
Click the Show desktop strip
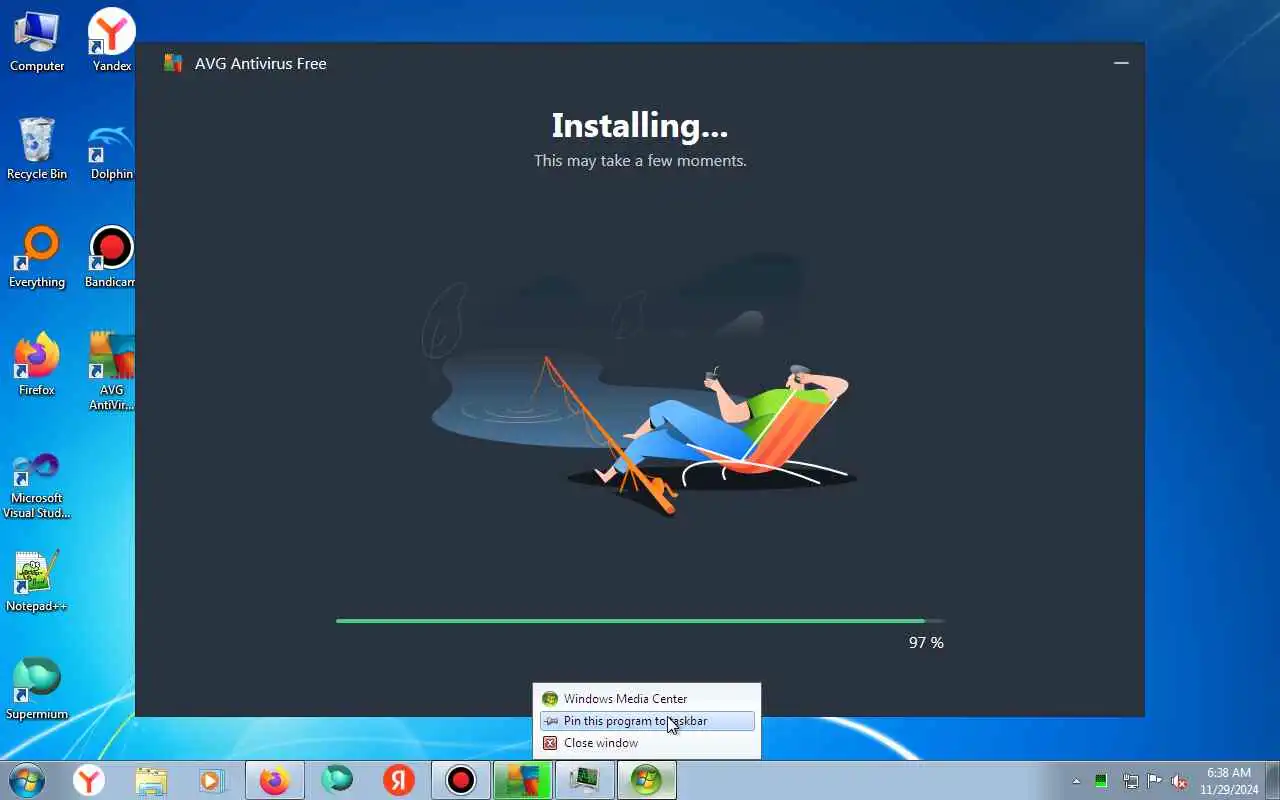pos(1272,780)
